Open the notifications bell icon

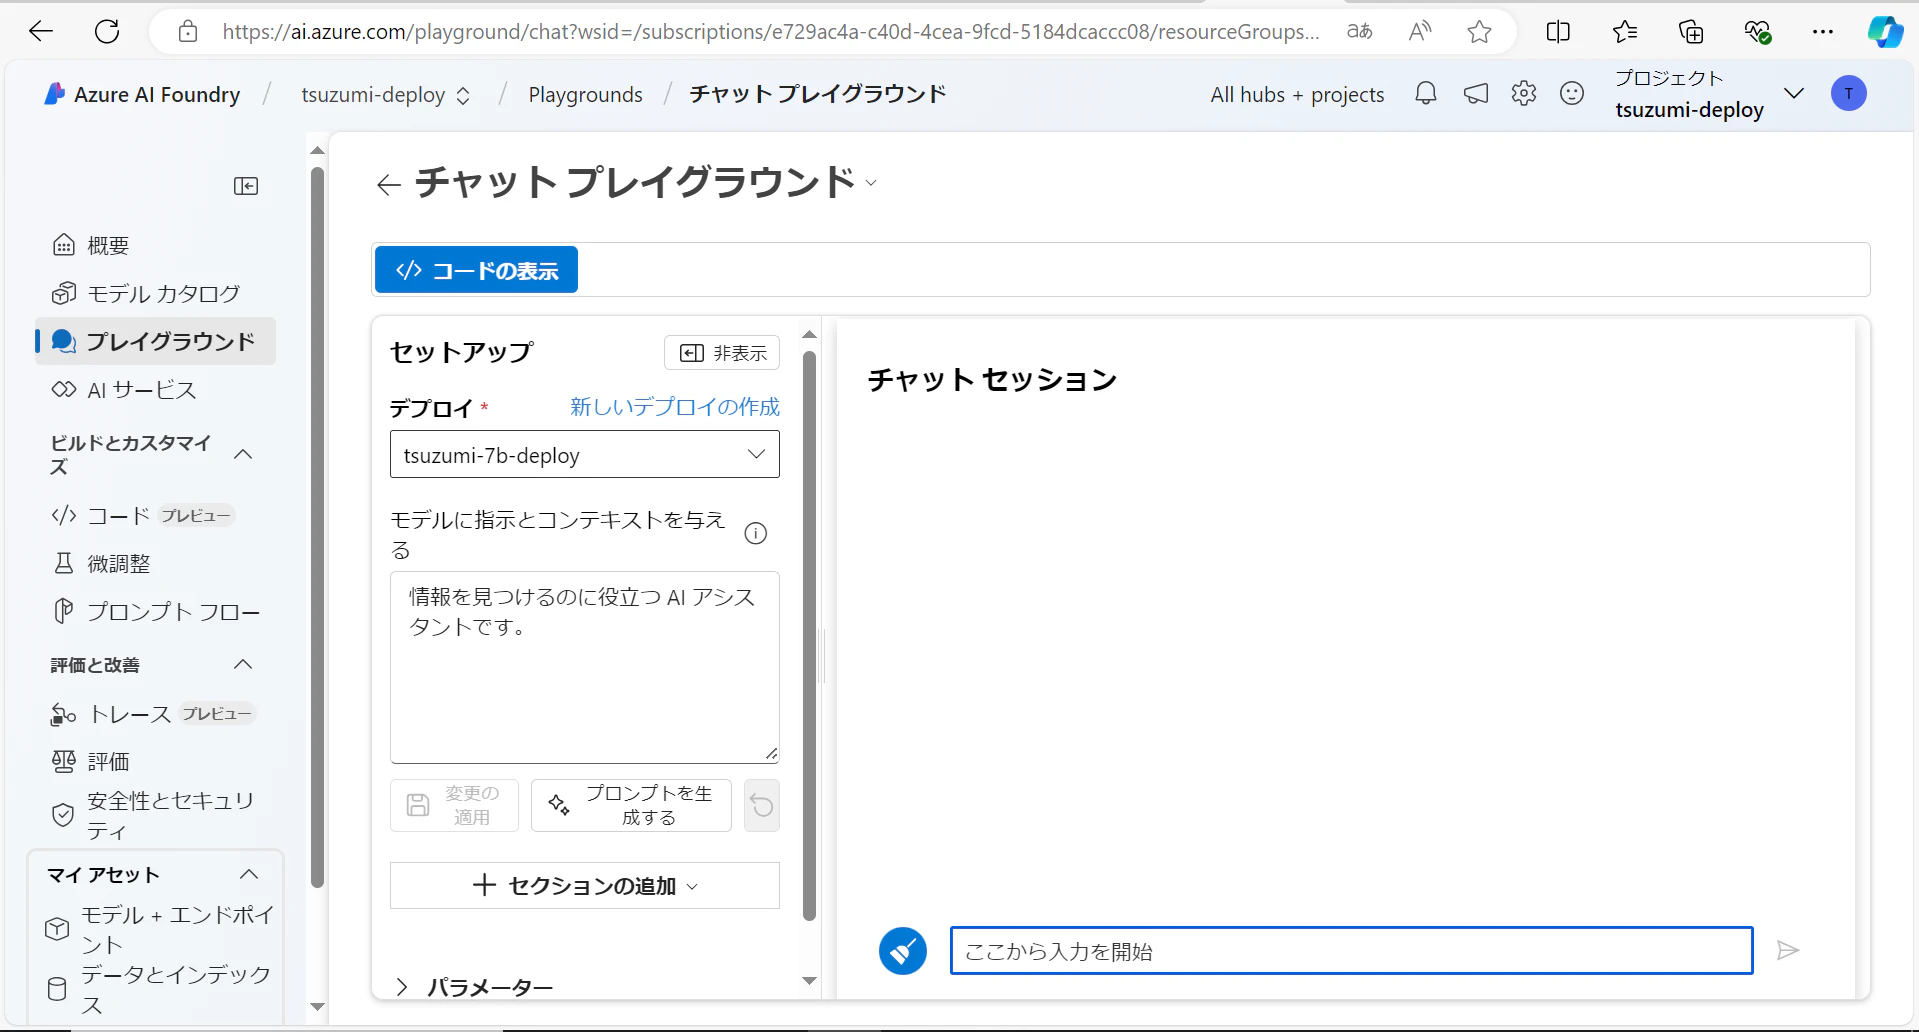[1425, 93]
